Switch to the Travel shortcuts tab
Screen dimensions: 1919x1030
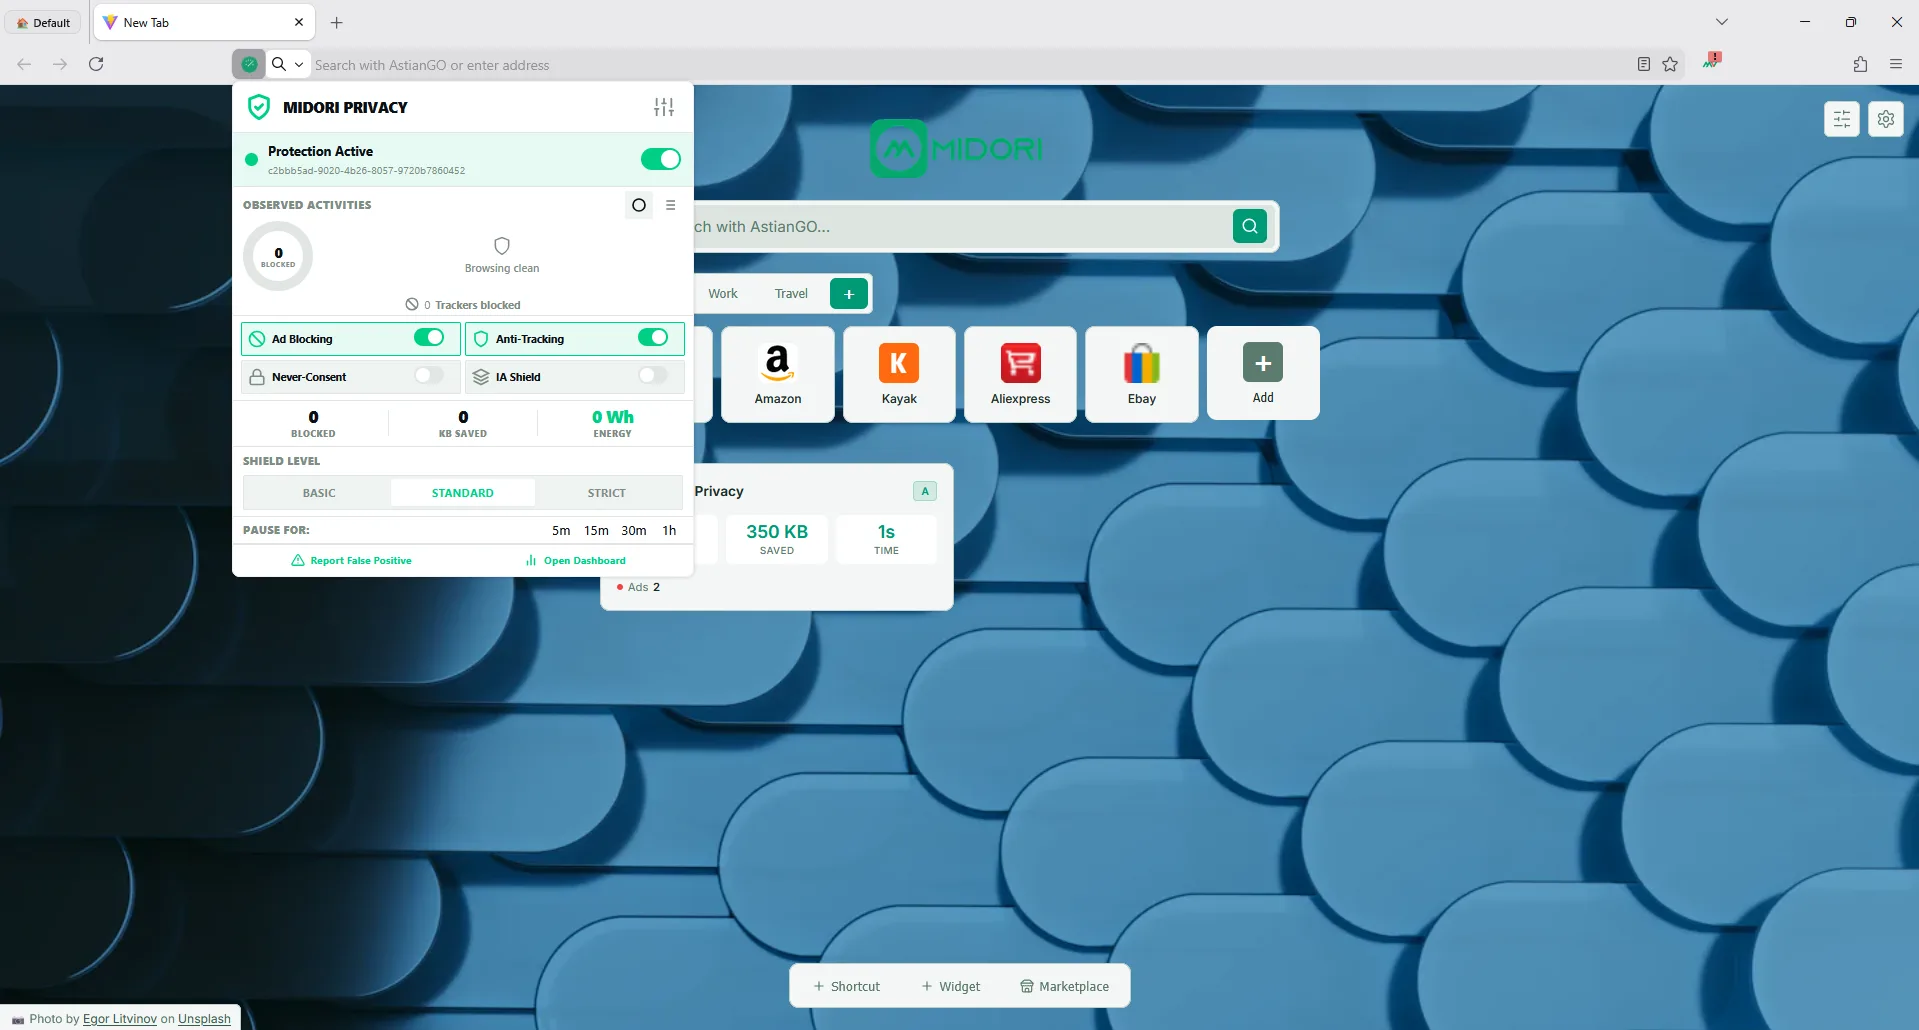click(x=791, y=294)
